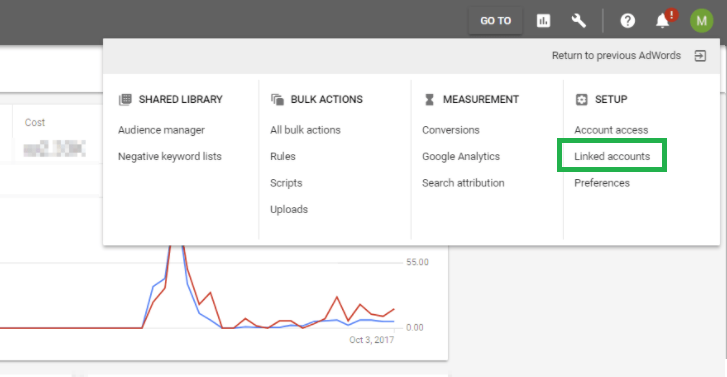Open Search attribution
The height and width of the screenshot is (377, 727).
tap(463, 183)
